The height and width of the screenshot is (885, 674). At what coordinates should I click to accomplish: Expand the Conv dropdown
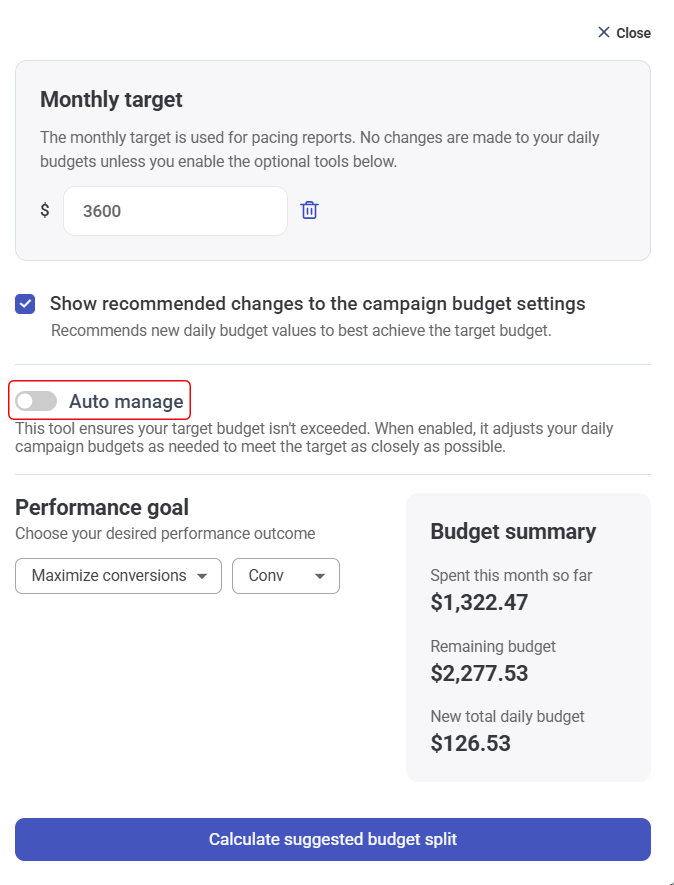(286, 576)
